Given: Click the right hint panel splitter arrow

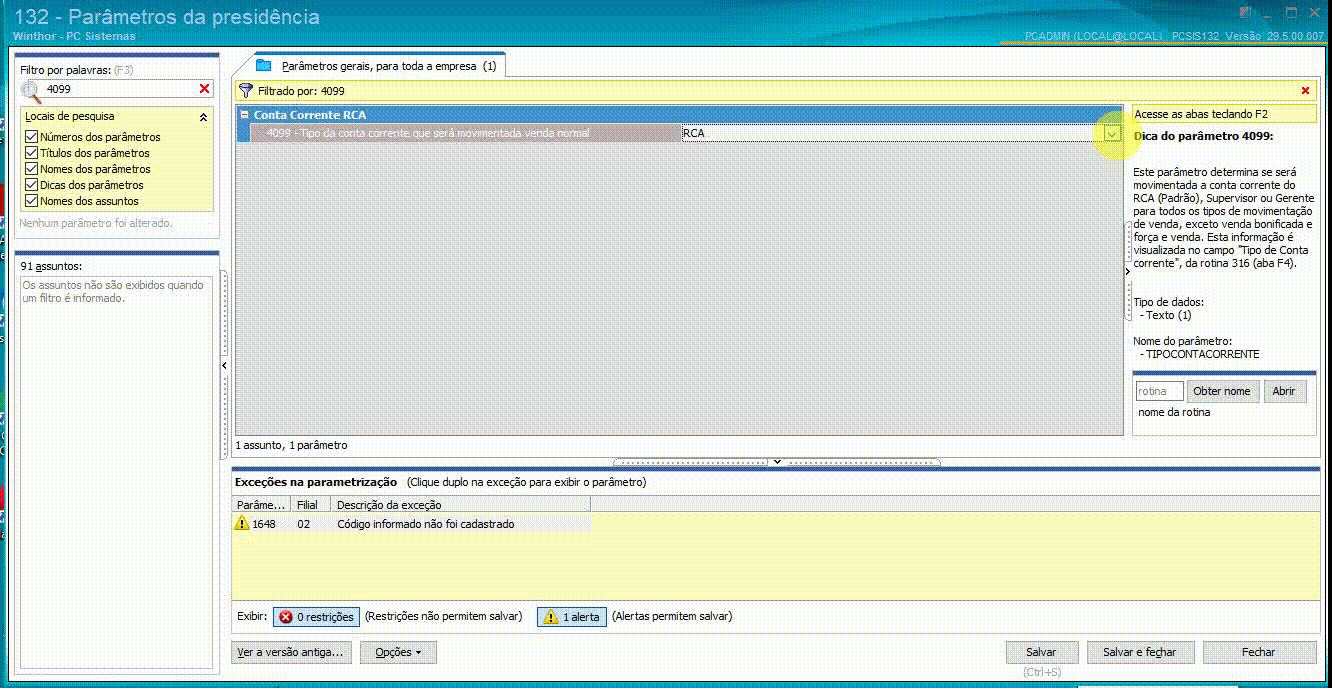Looking at the screenshot, I should [x=1128, y=271].
